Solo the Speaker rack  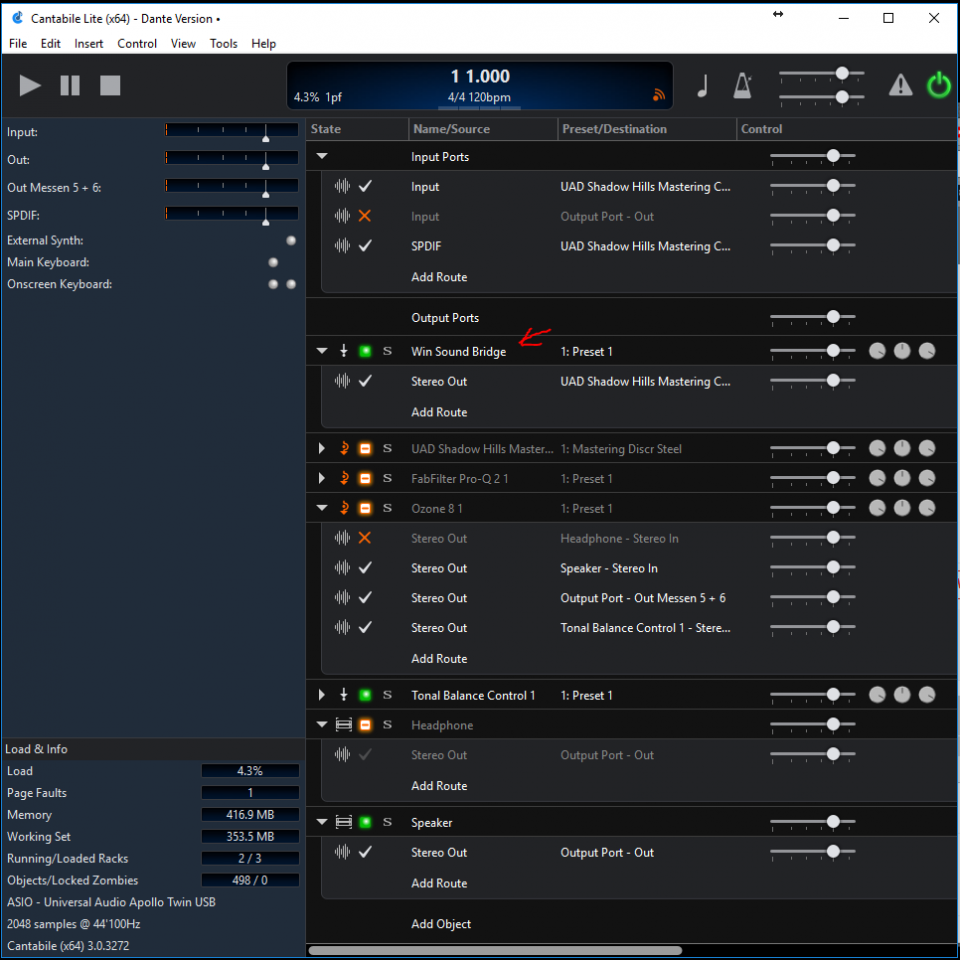coord(387,822)
